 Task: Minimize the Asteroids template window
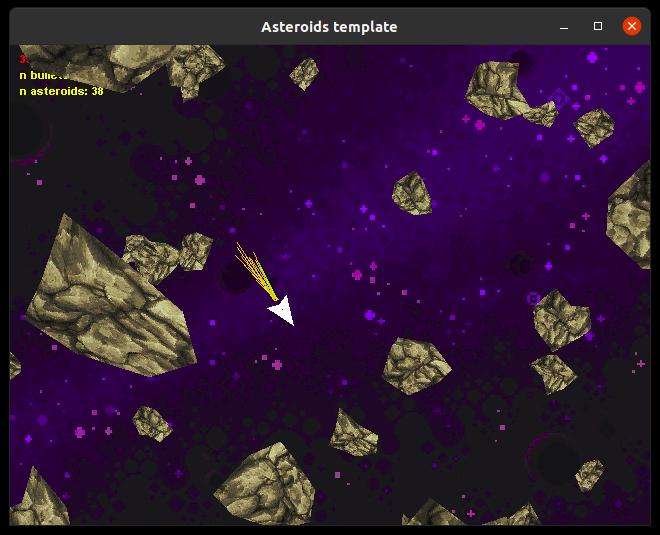[565, 27]
